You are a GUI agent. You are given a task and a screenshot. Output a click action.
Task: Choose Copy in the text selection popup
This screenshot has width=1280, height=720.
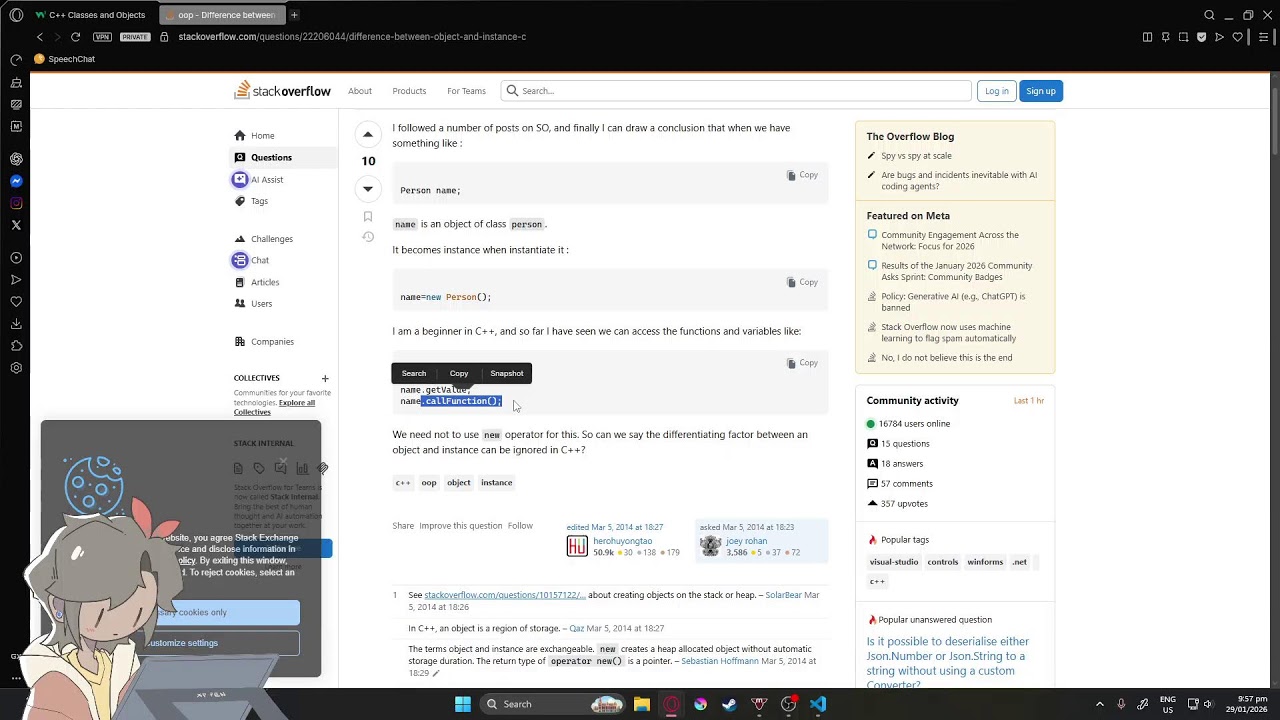pyautogui.click(x=459, y=373)
